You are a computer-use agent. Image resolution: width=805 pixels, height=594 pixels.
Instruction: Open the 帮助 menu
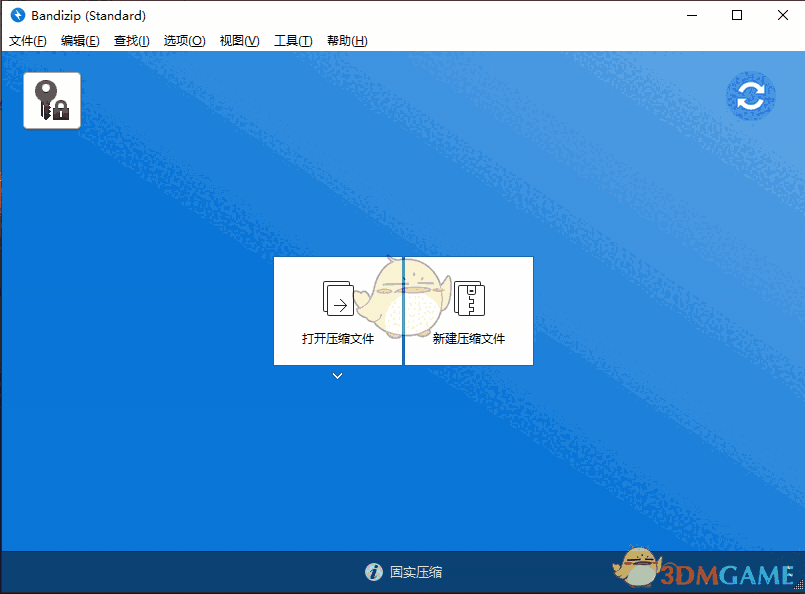tap(347, 40)
